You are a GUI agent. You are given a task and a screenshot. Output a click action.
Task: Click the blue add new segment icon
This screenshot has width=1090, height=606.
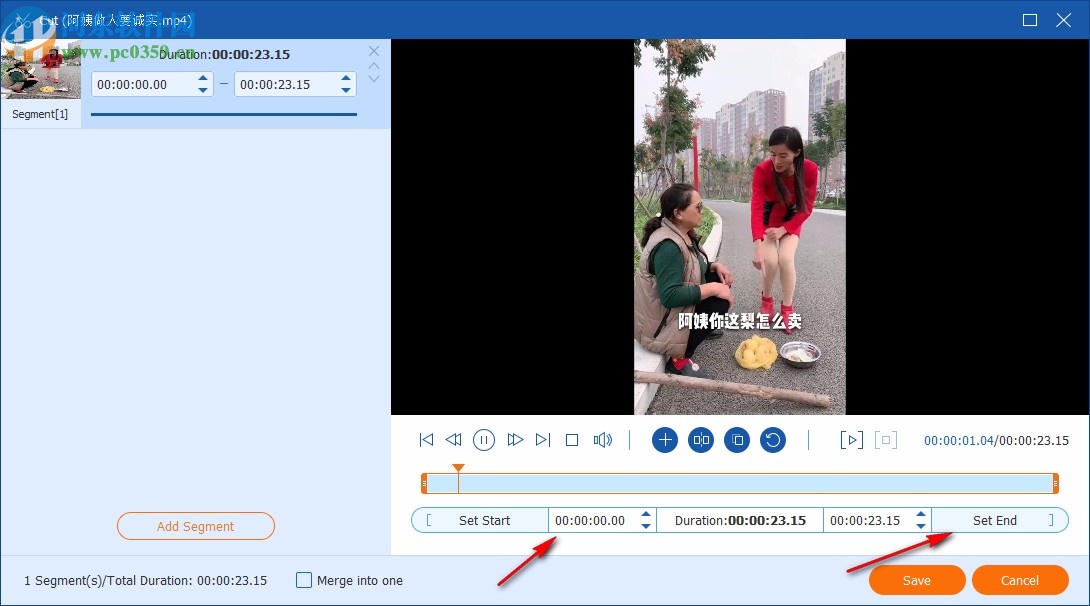coord(665,440)
